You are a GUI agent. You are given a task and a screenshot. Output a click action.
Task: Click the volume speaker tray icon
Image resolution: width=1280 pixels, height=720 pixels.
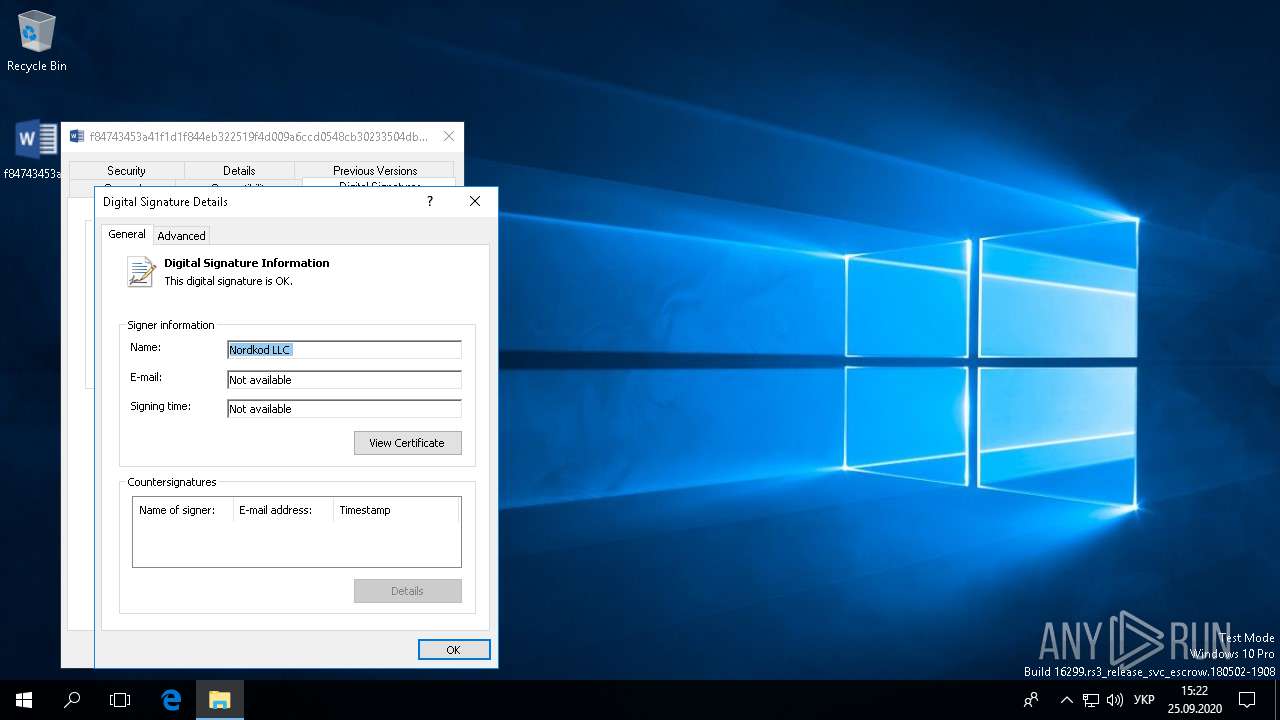[1114, 700]
